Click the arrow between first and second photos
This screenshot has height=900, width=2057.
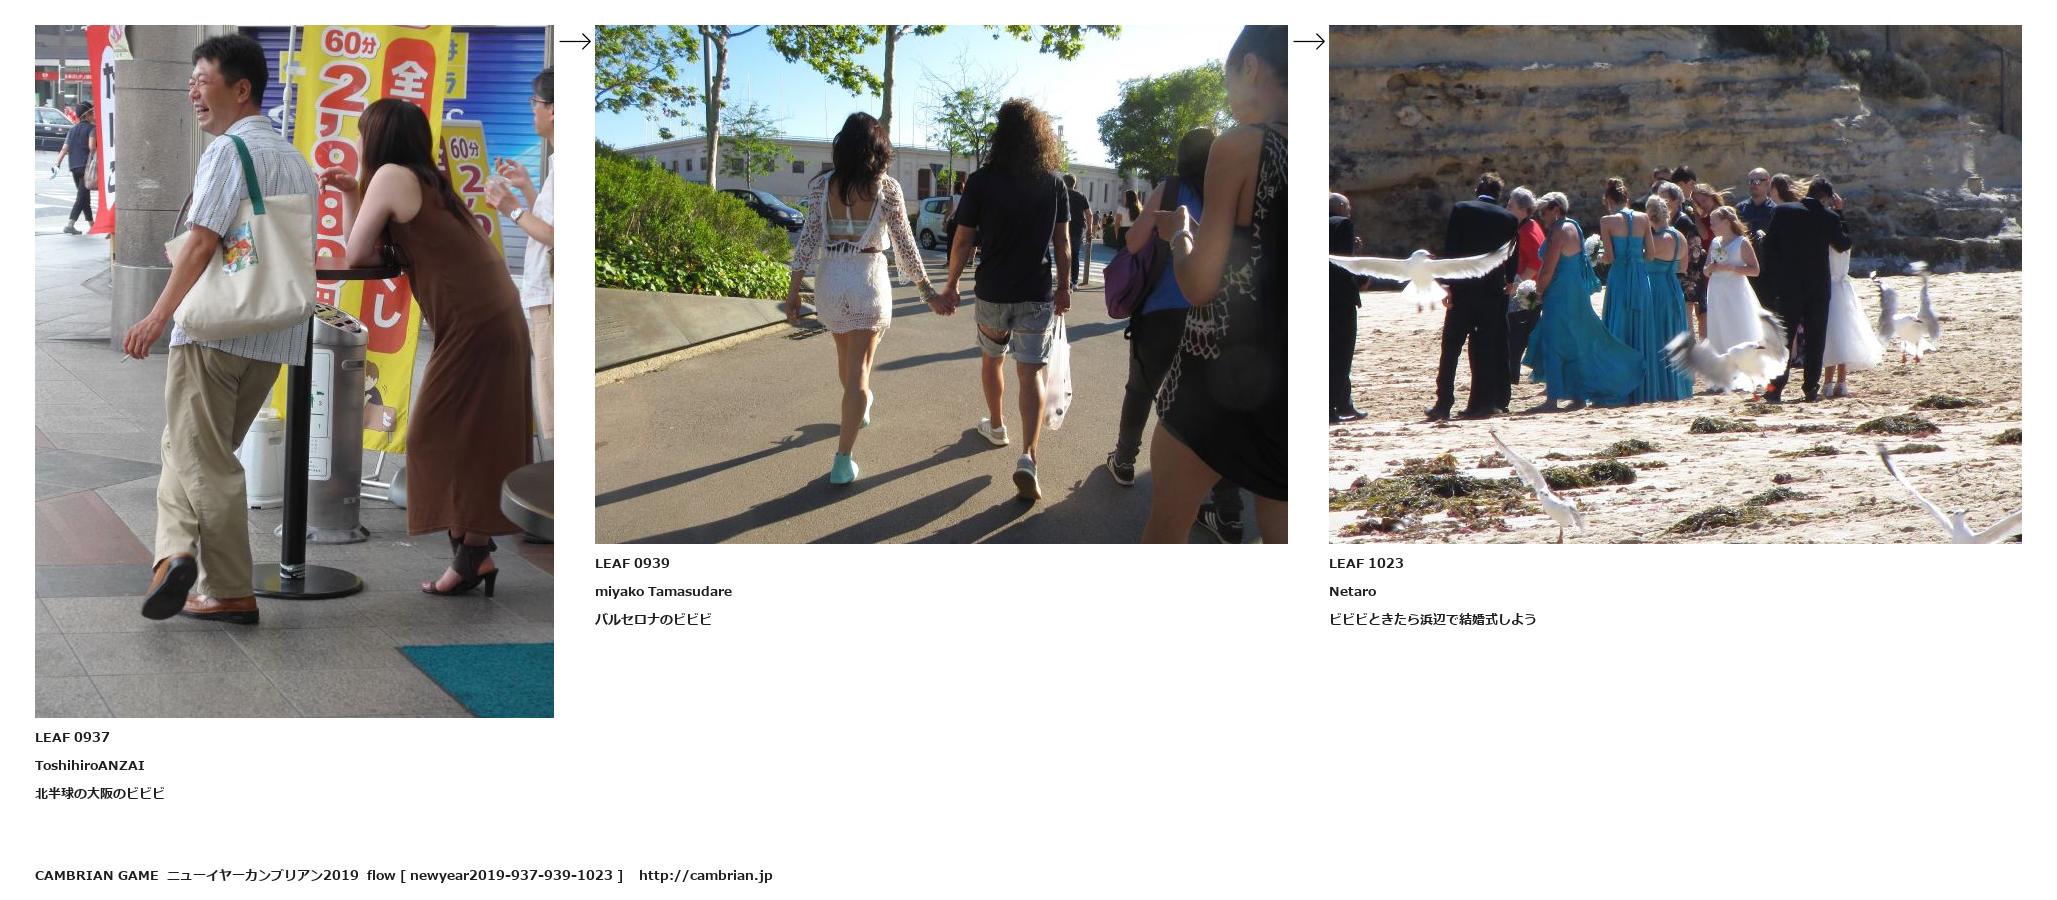[x=575, y=41]
